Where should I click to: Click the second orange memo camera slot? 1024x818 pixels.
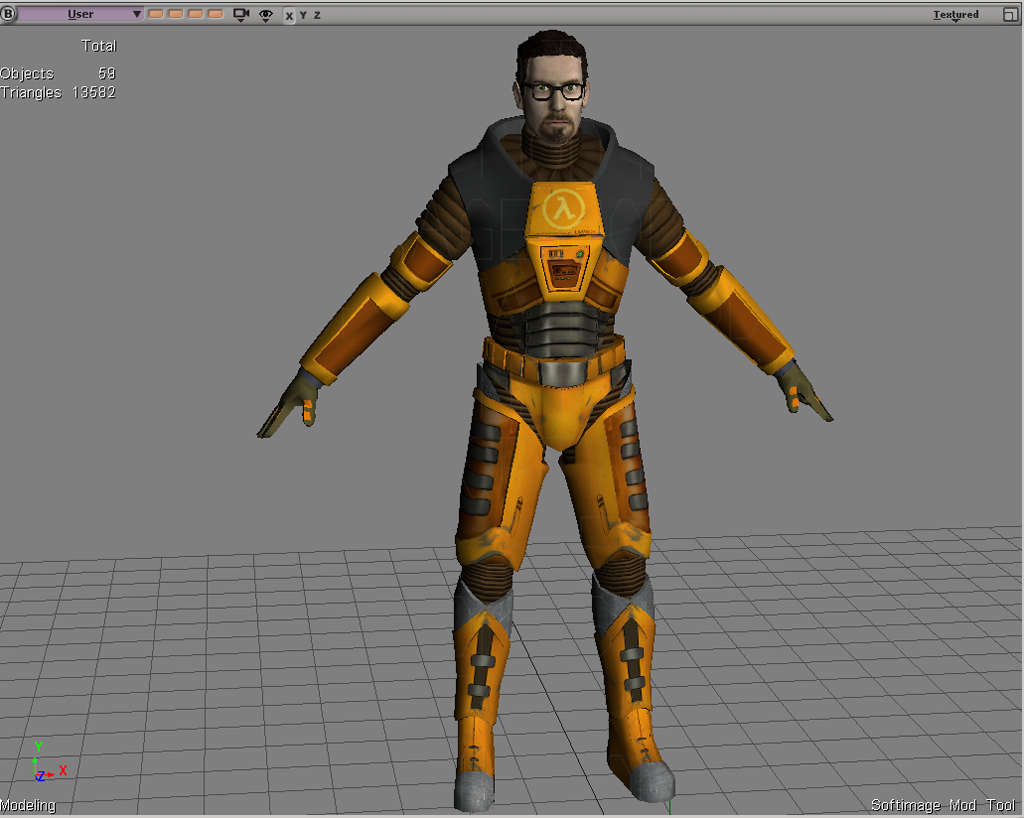click(176, 14)
